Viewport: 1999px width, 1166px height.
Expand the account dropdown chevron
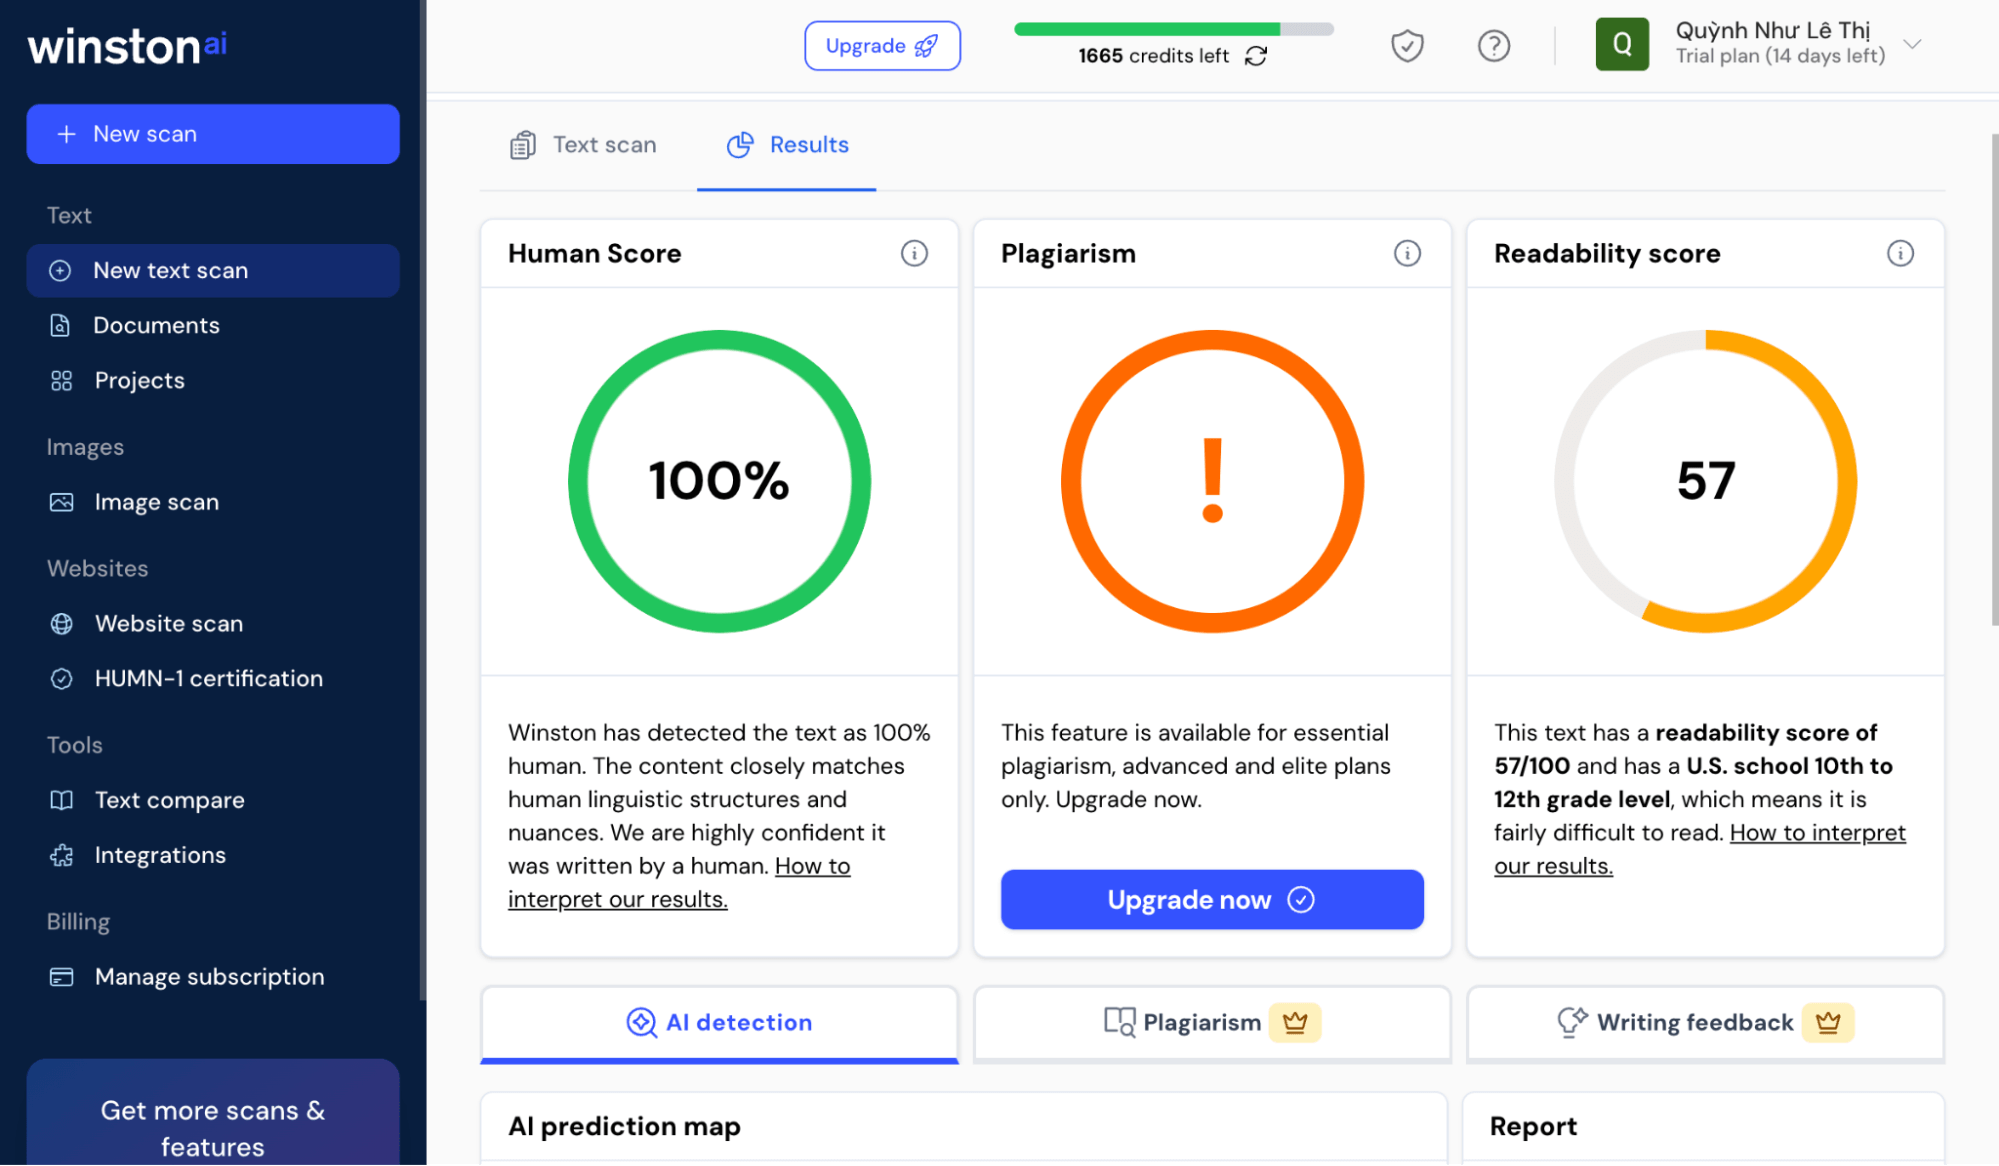pos(1912,44)
